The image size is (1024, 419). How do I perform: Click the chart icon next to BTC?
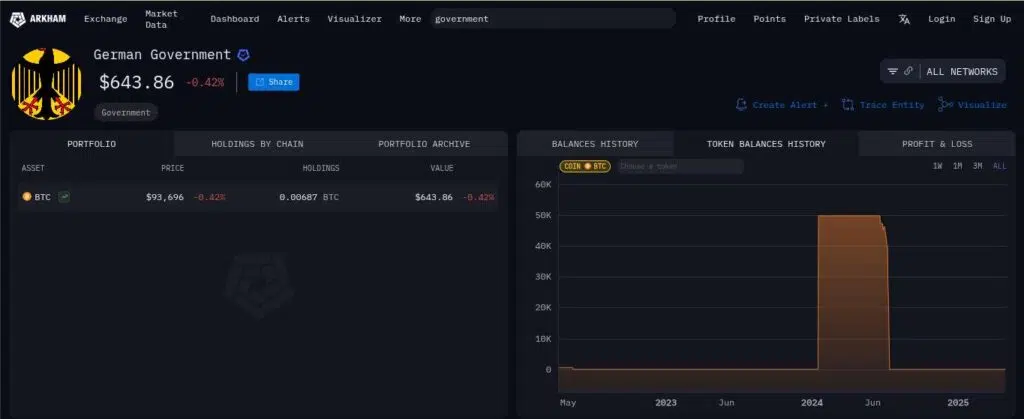coord(64,196)
